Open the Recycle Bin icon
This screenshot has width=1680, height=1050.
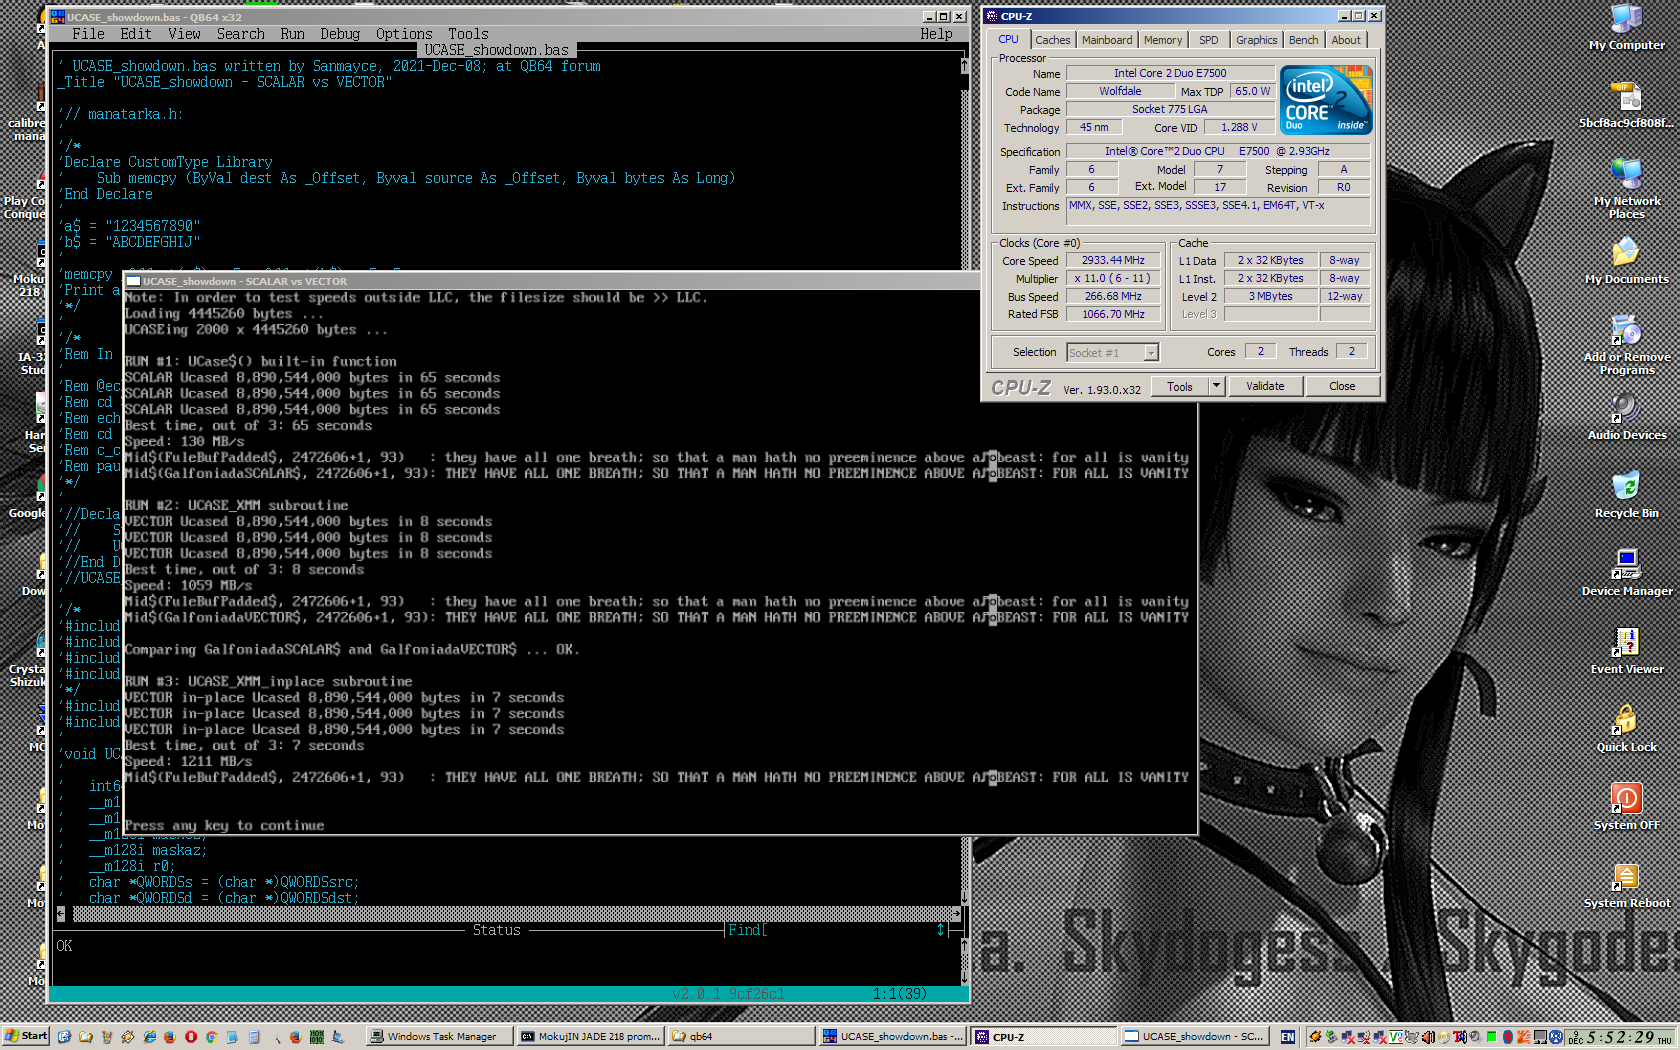tap(1626, 495)
